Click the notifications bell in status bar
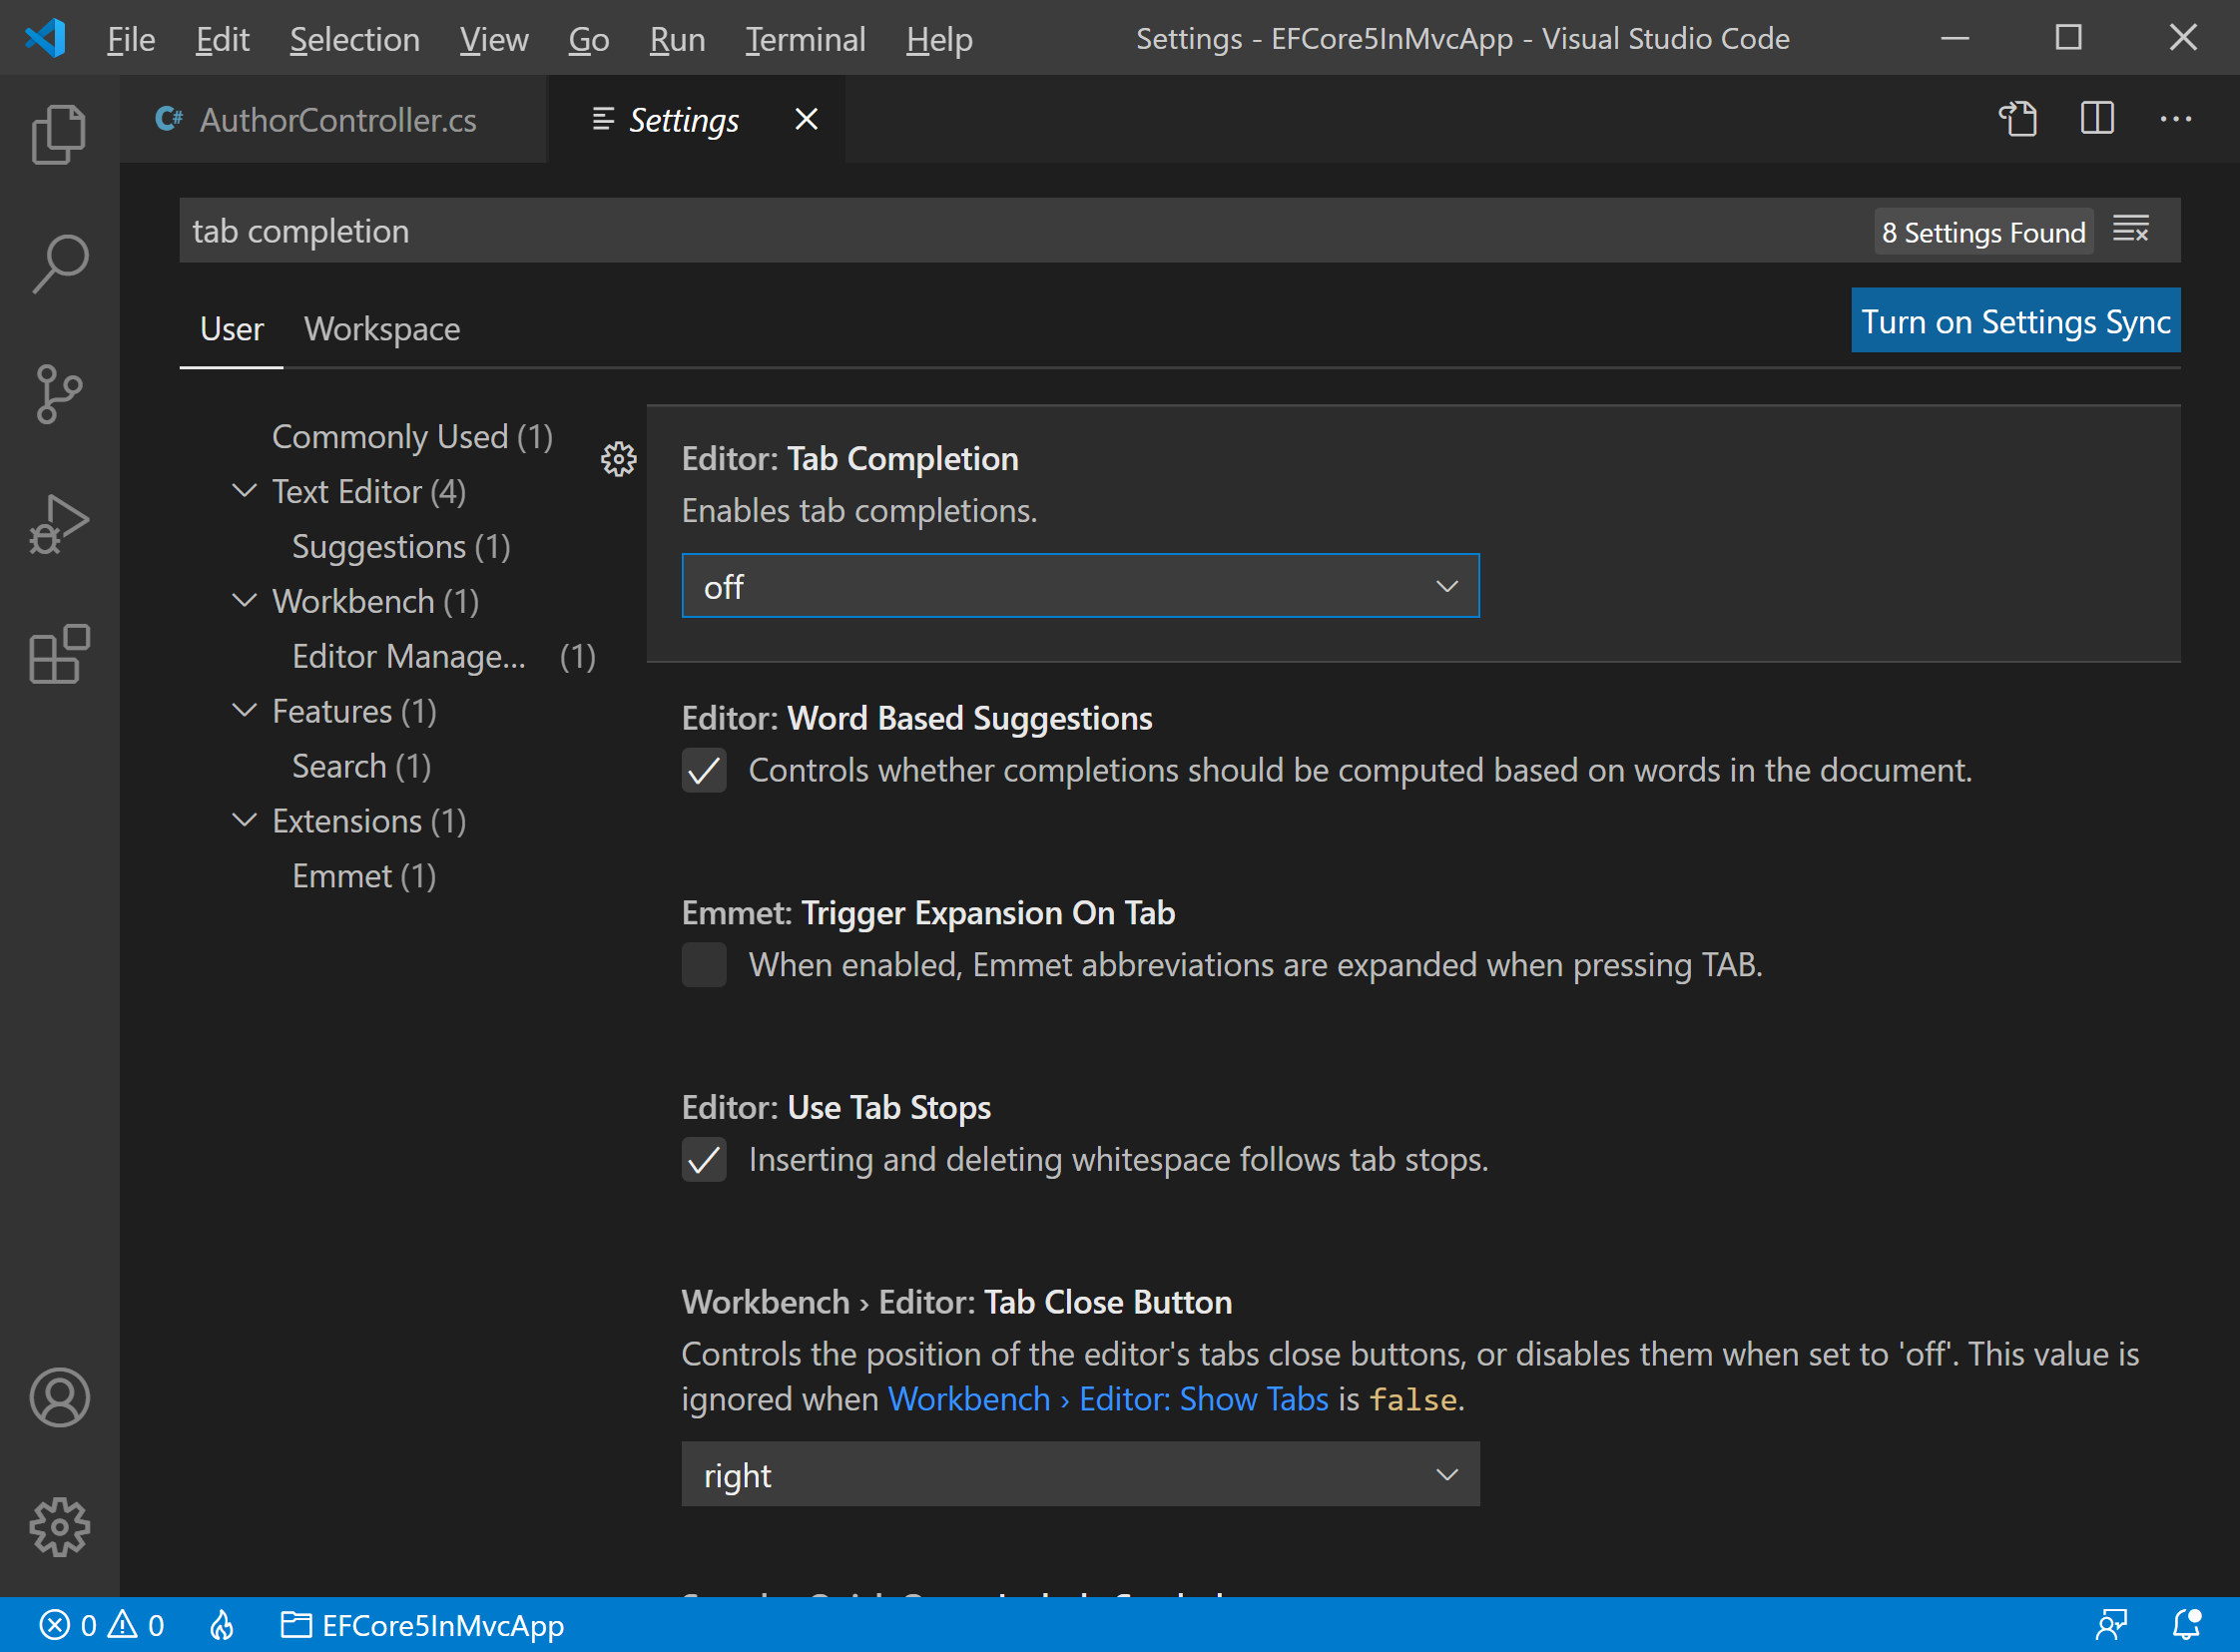The width and height of the screenshot is (2240, 1652). 2186,1624
